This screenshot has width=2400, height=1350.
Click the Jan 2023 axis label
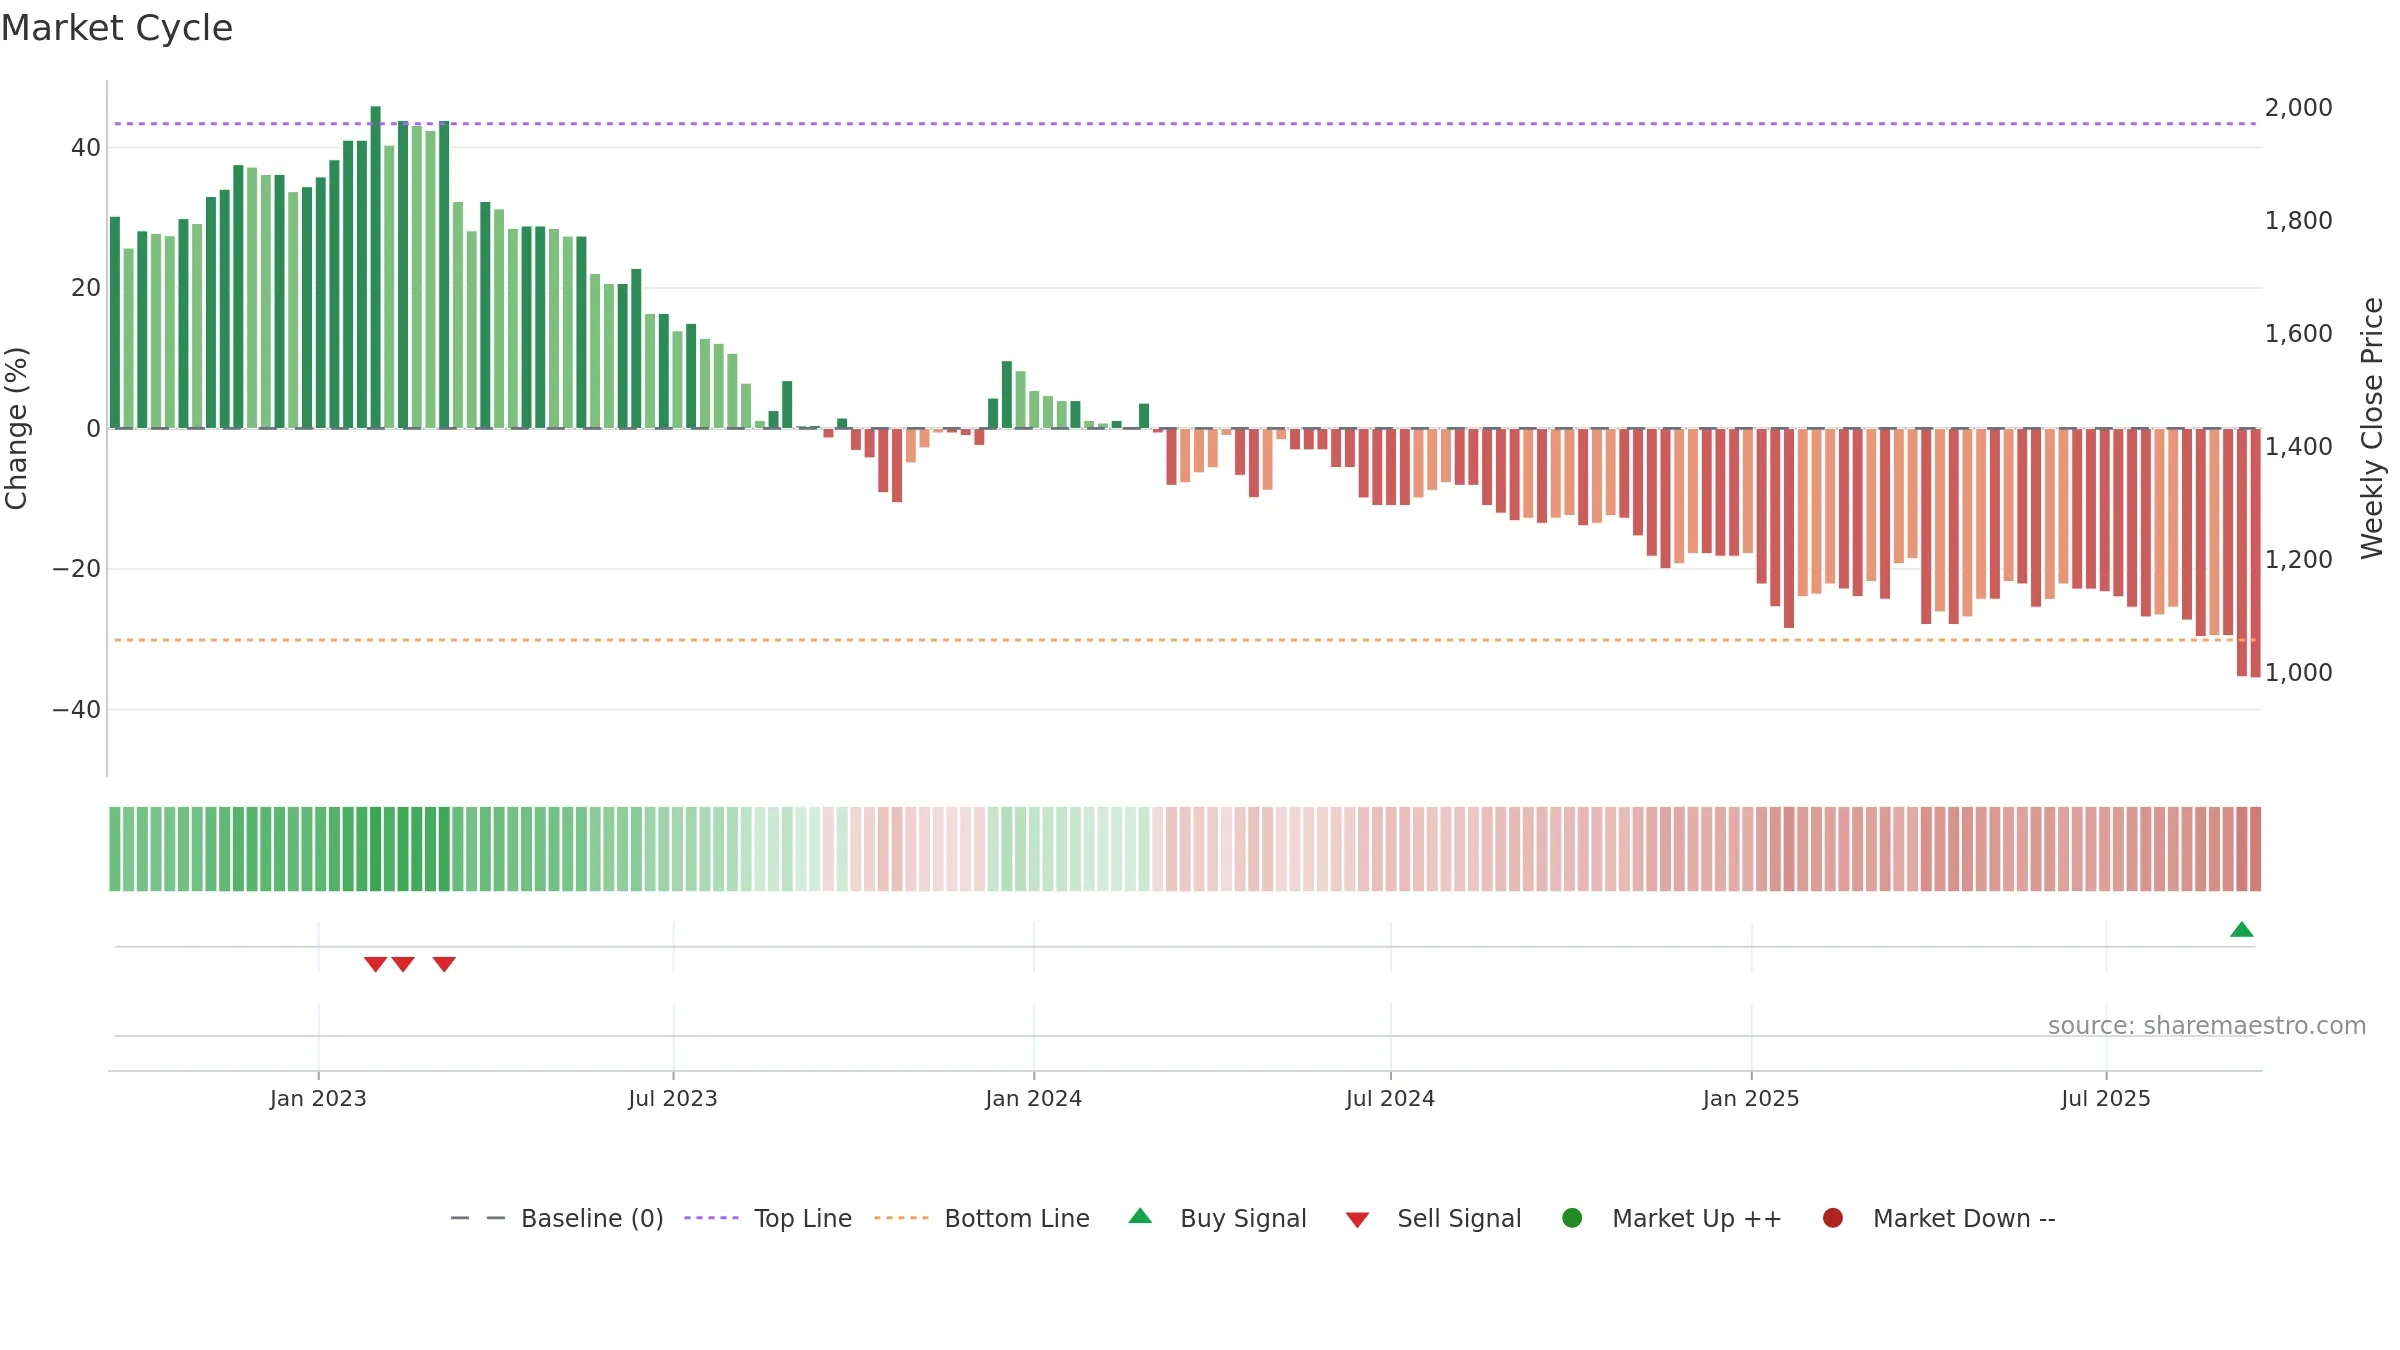tap(318, 1098)
